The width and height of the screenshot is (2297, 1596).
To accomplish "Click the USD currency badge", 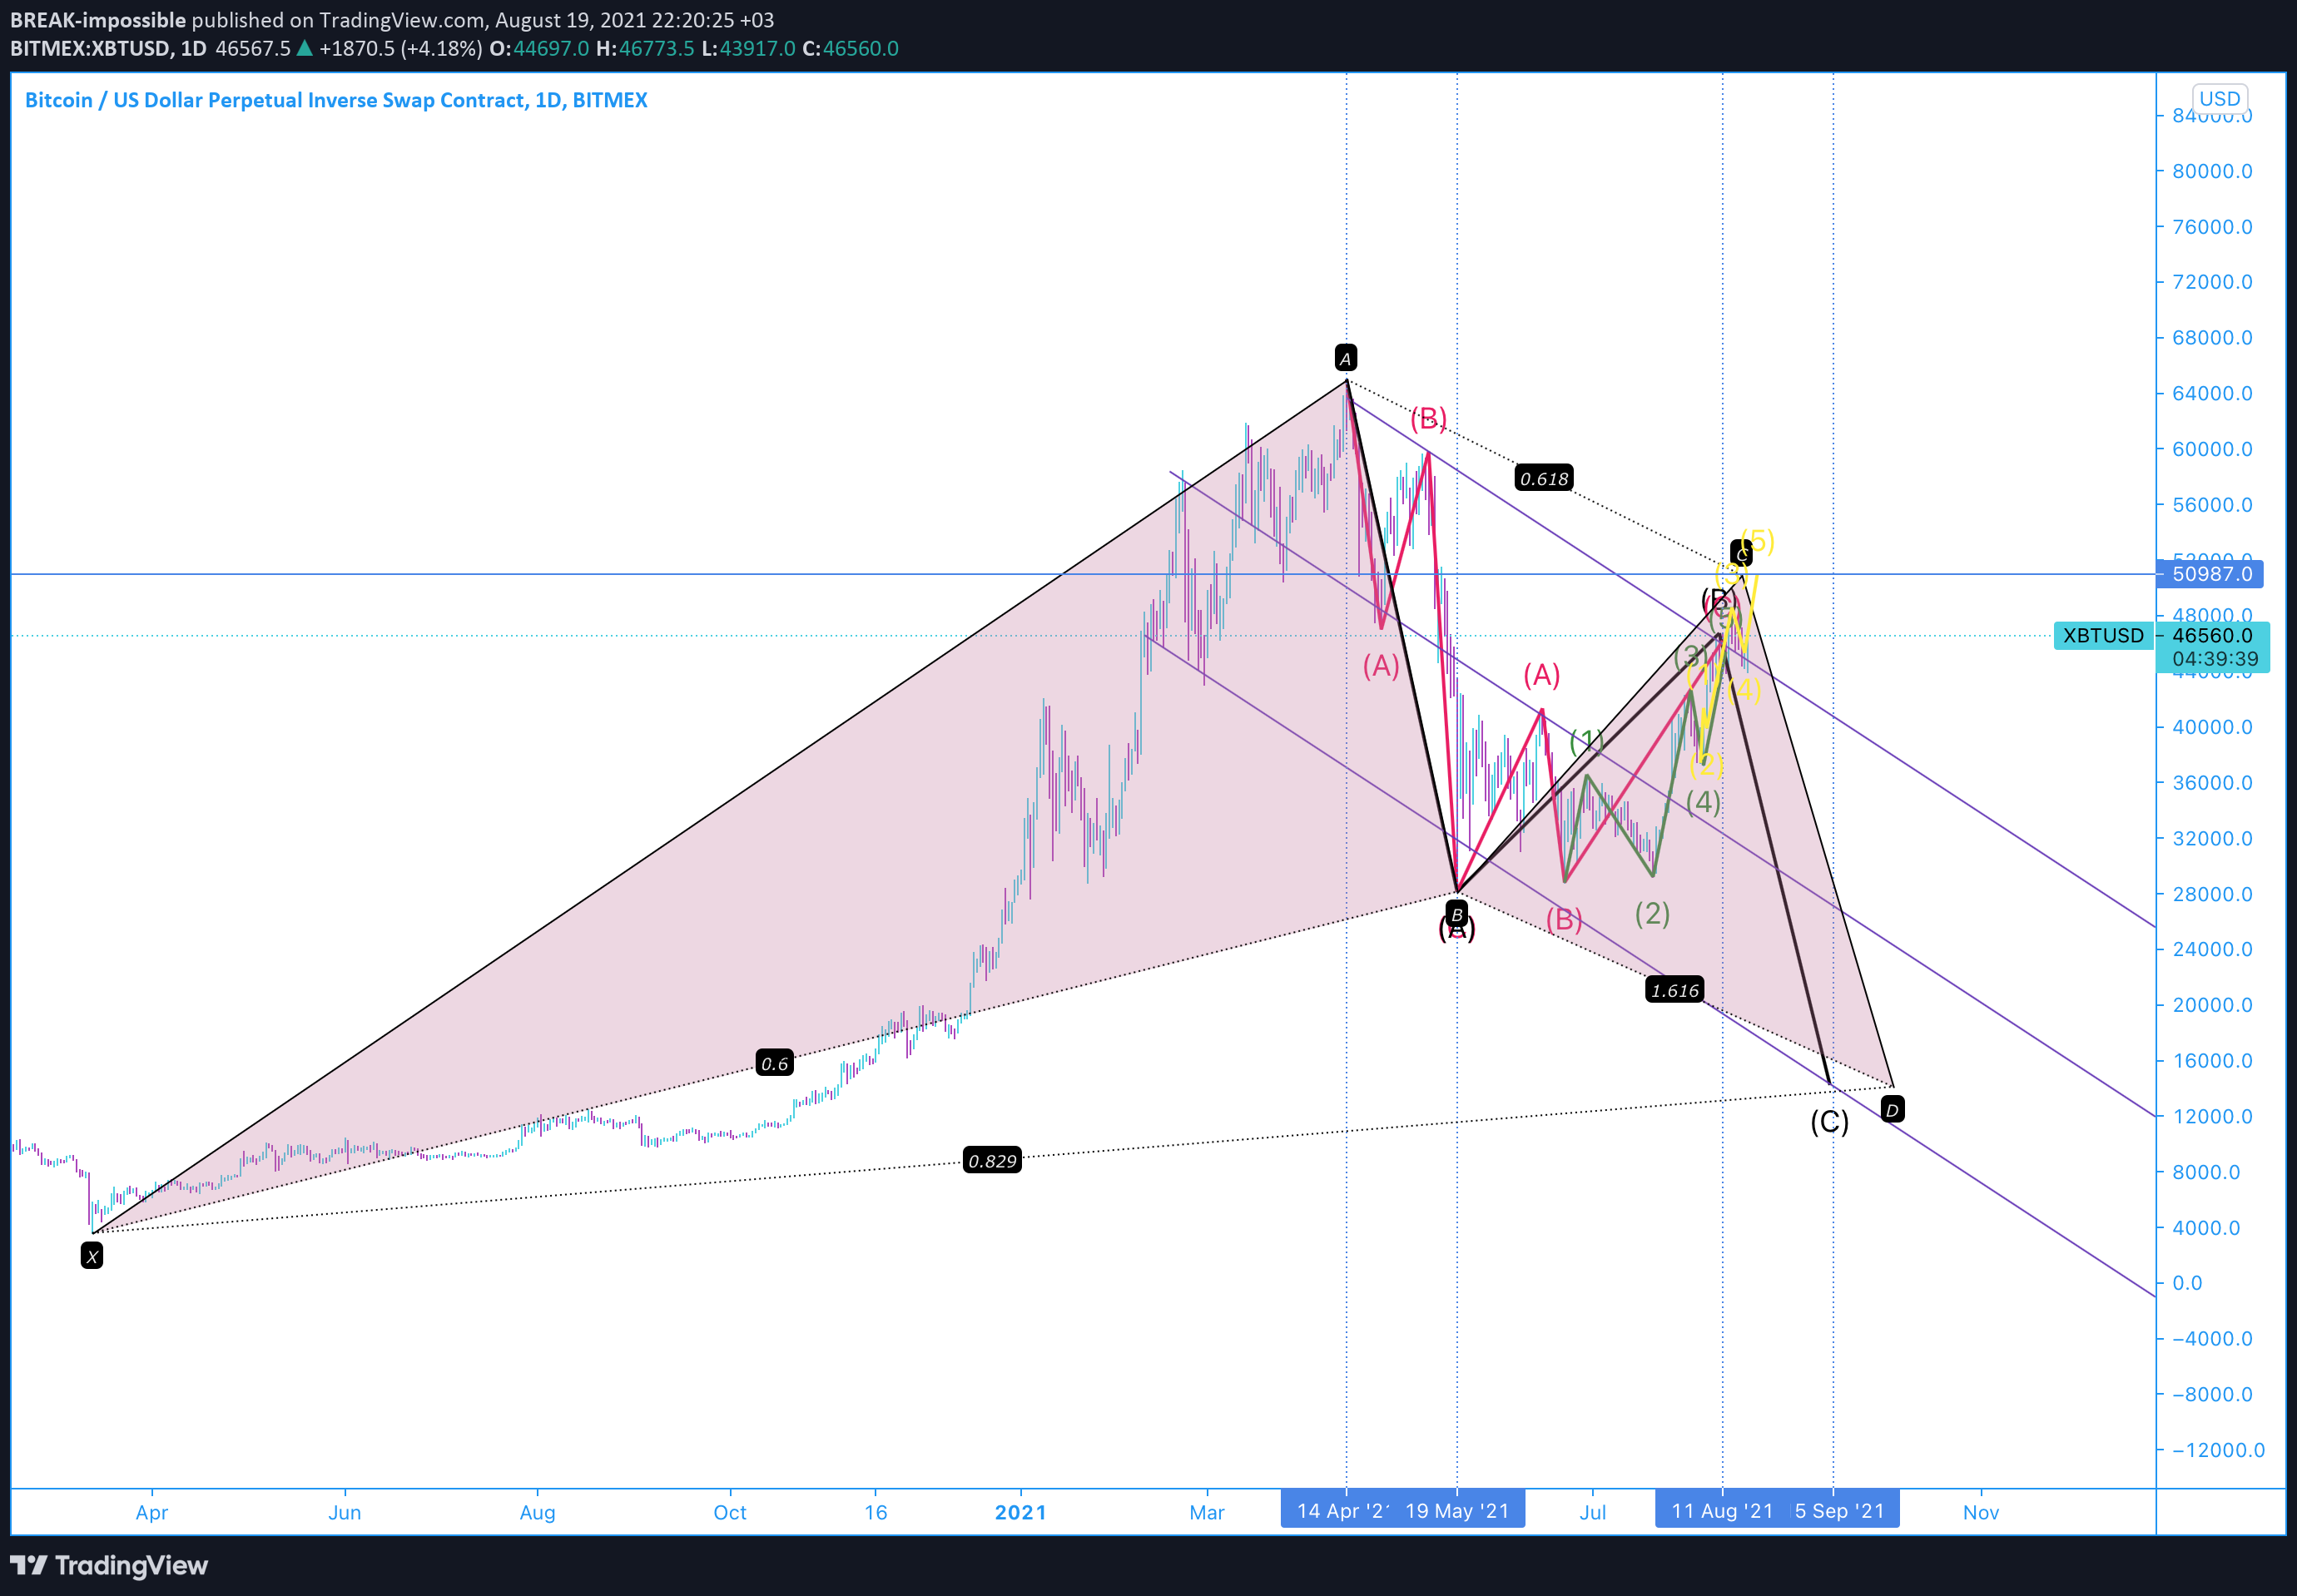I will tap(2219, 98).
